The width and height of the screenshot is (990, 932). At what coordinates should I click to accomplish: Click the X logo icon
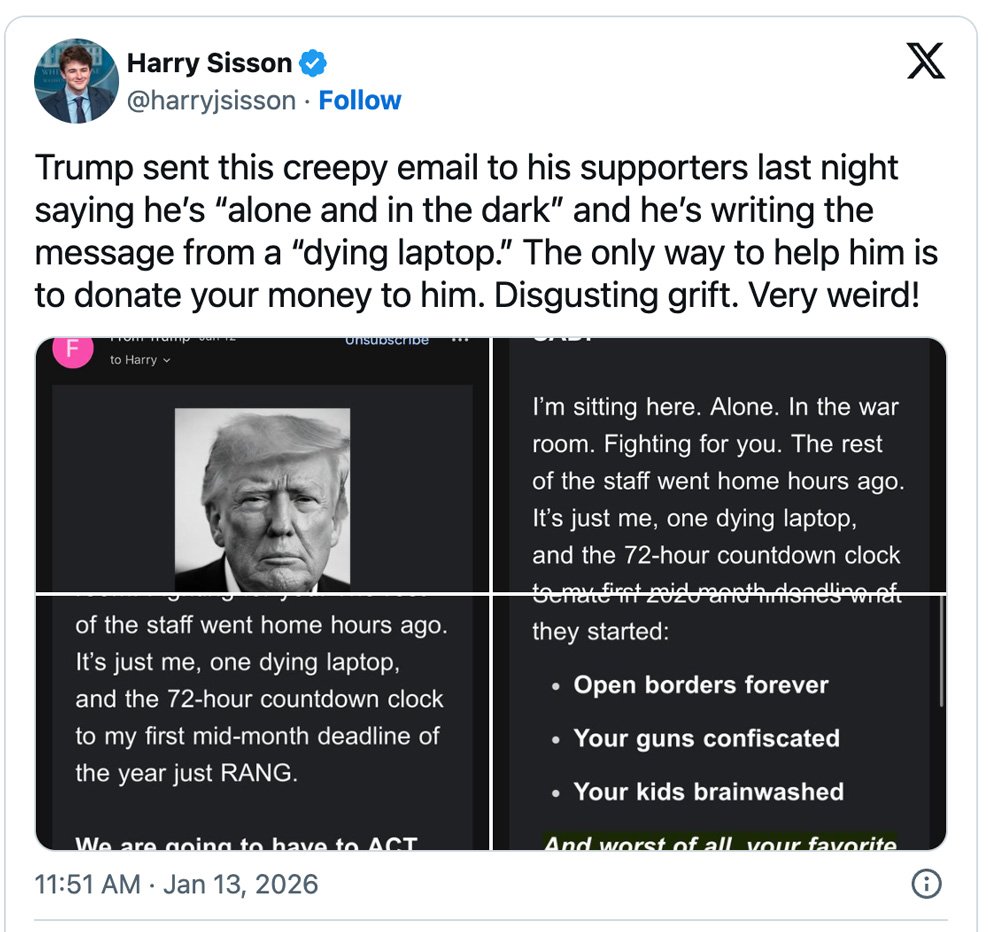click(924, 64)
